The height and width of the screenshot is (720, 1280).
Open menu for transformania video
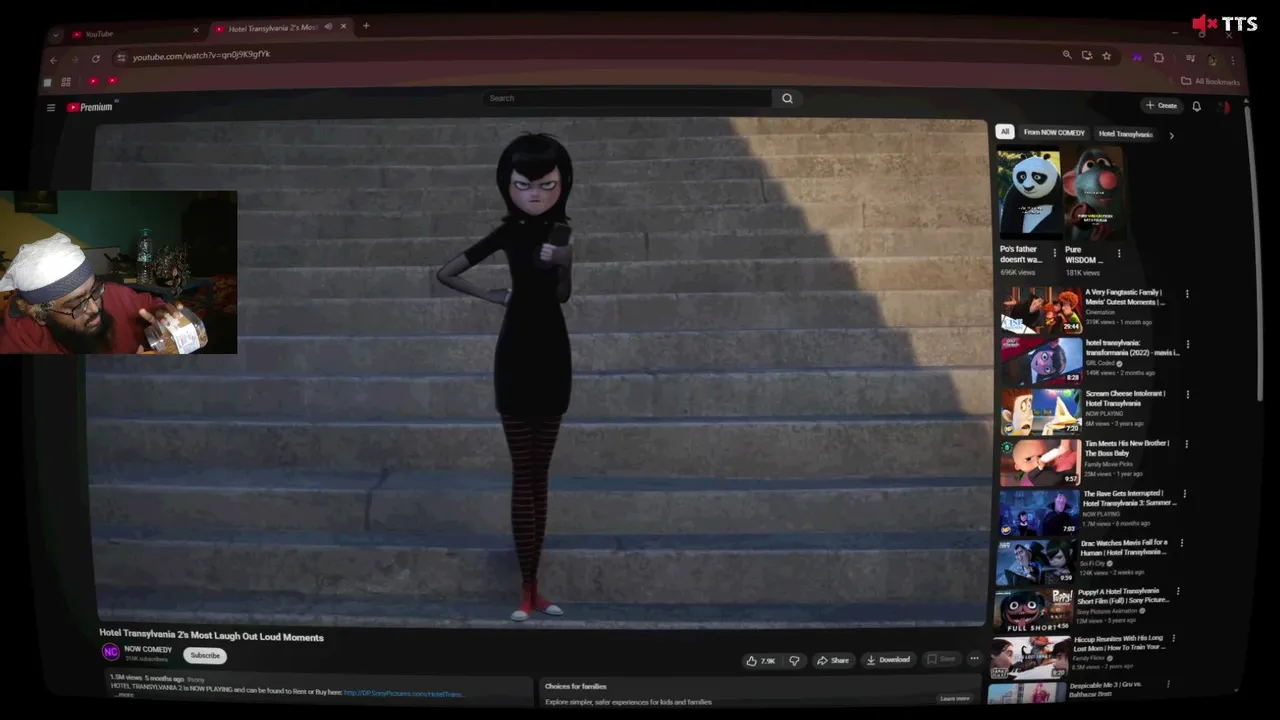click(x=1187, y=344)
